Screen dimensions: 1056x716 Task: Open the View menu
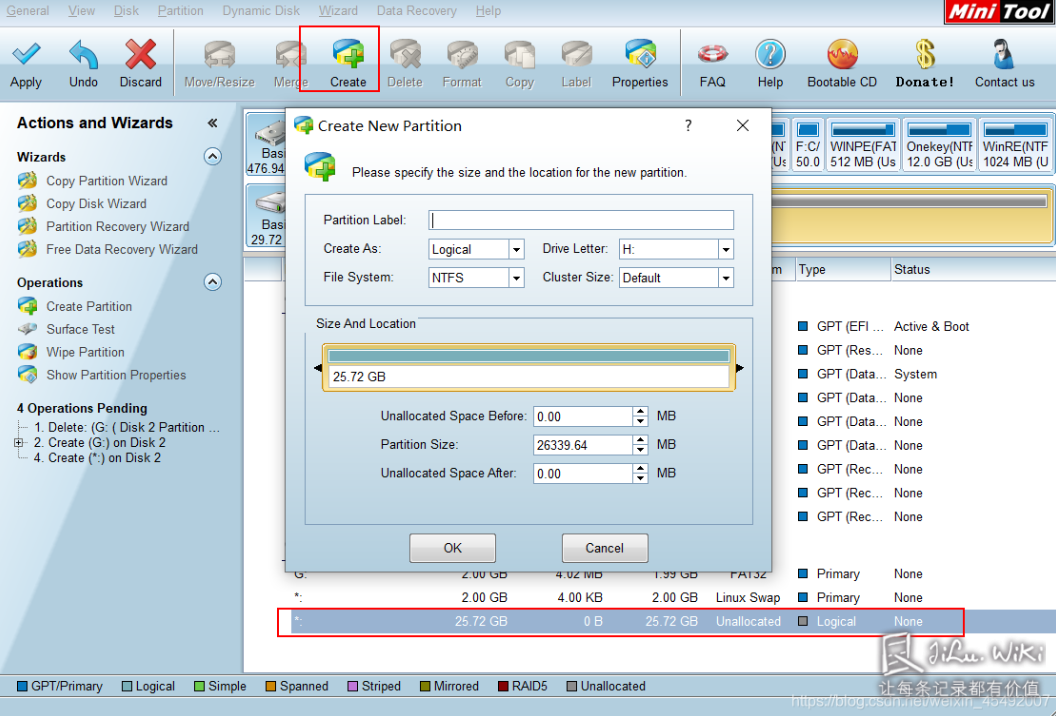pos(81,11)
